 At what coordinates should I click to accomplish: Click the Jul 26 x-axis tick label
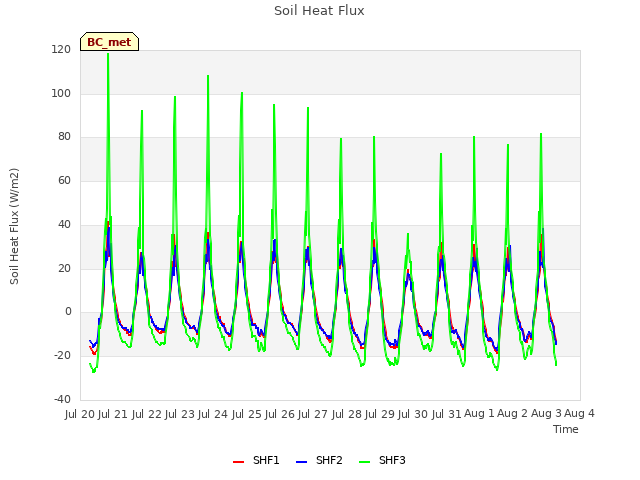click(280, 414)
